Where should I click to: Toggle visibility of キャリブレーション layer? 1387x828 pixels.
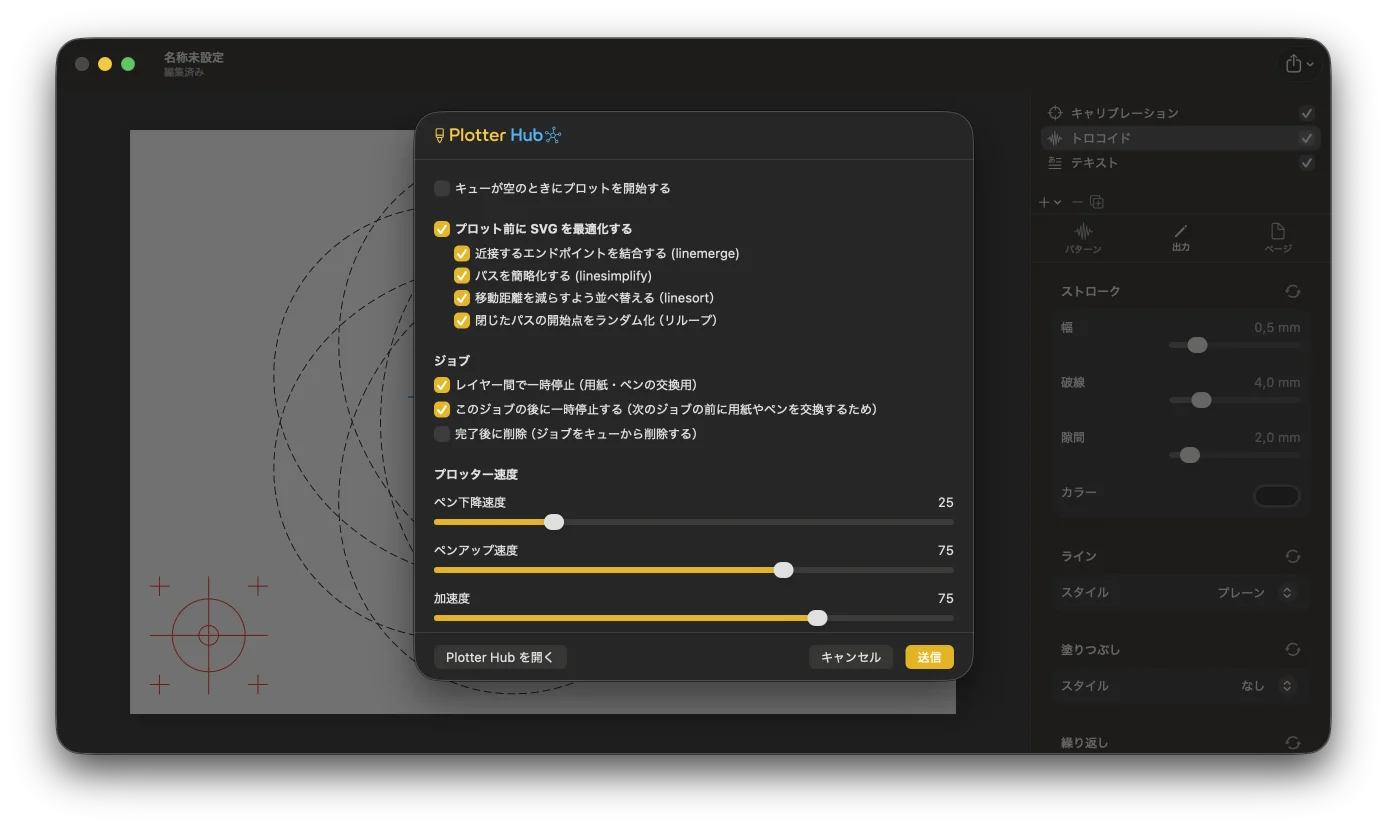point(1306,113)
